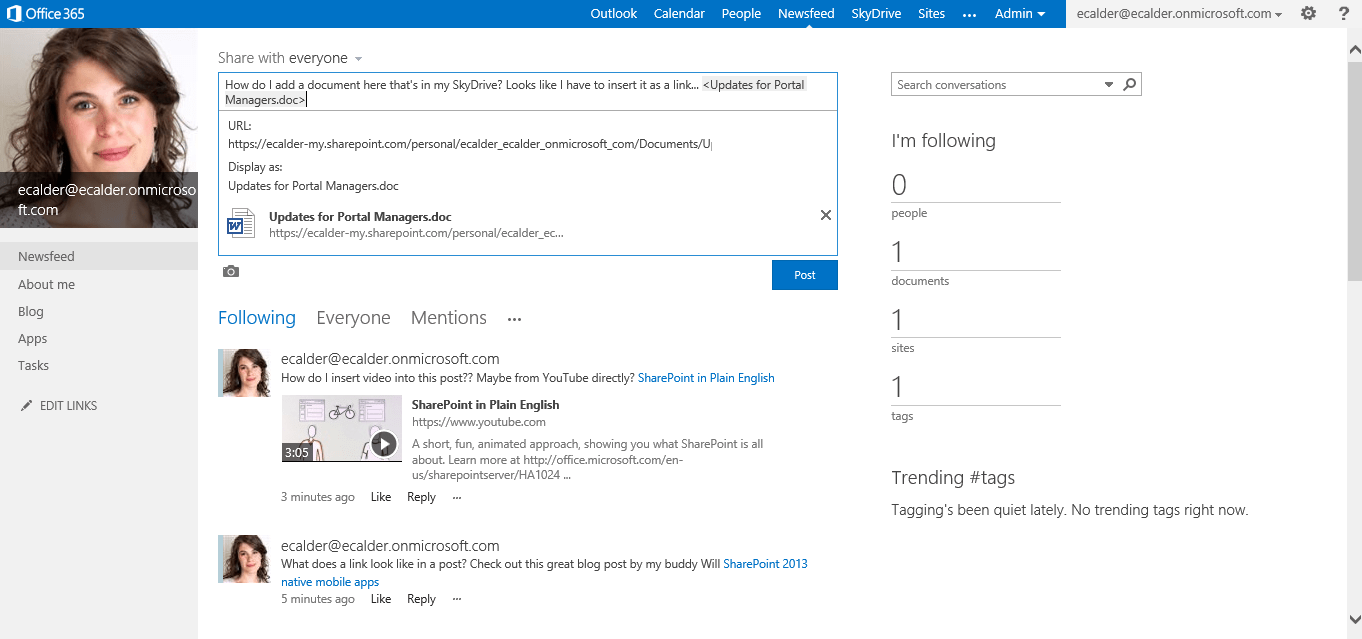Click the Post button

[x=805, y=275]
